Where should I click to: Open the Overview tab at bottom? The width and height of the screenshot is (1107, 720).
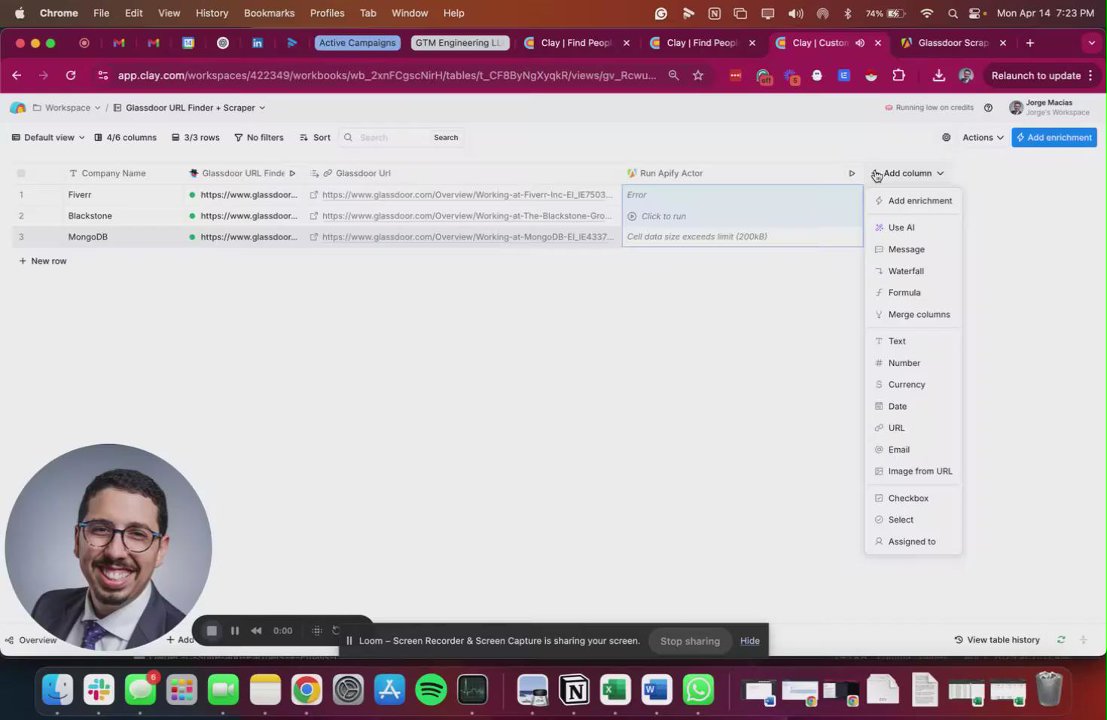pyautogui.click(x=31, y=640)
